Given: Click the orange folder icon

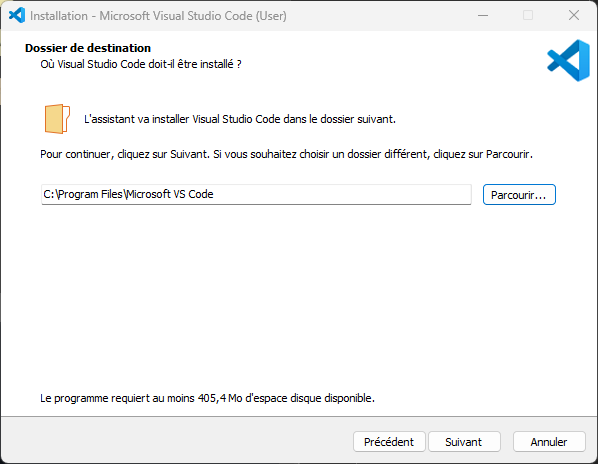Looking at the screenshot, I should [x=57, y=119].
